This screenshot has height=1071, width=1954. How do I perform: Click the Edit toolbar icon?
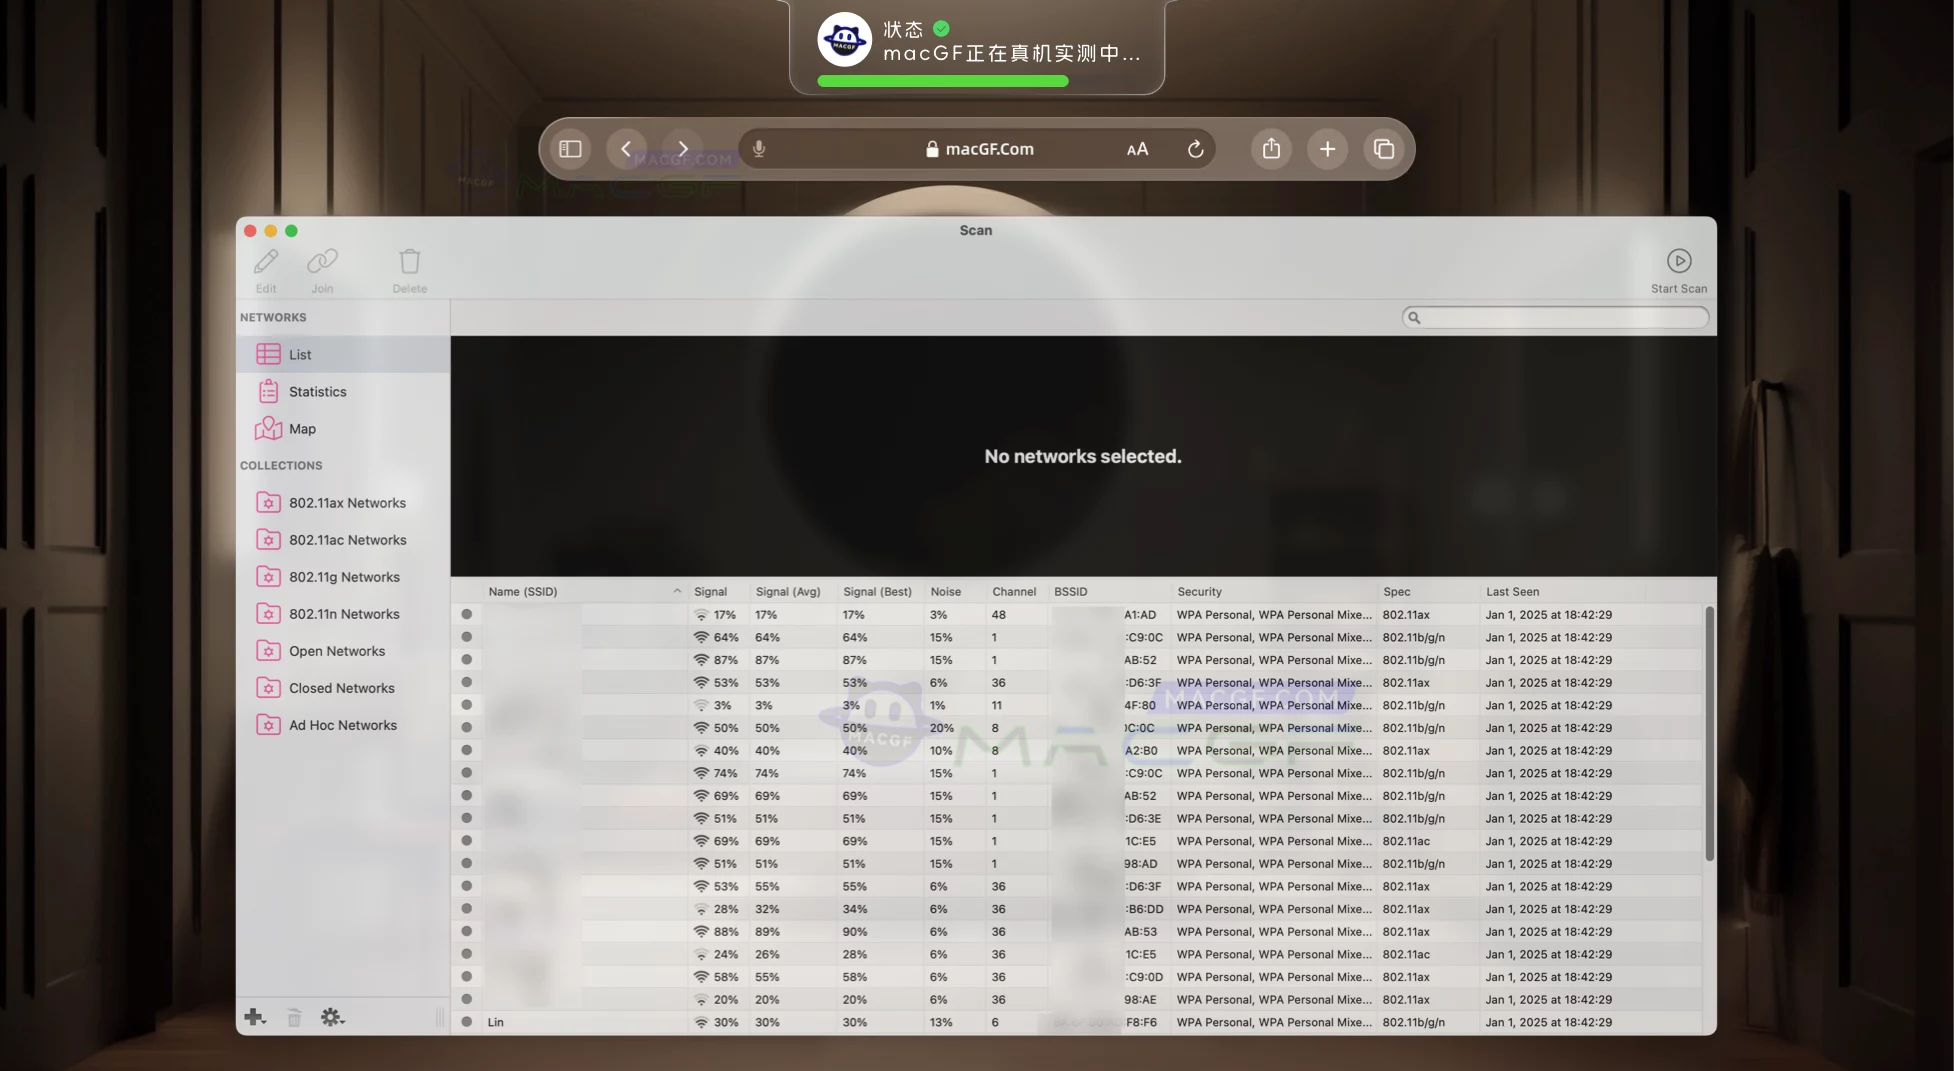pos(264,262)
